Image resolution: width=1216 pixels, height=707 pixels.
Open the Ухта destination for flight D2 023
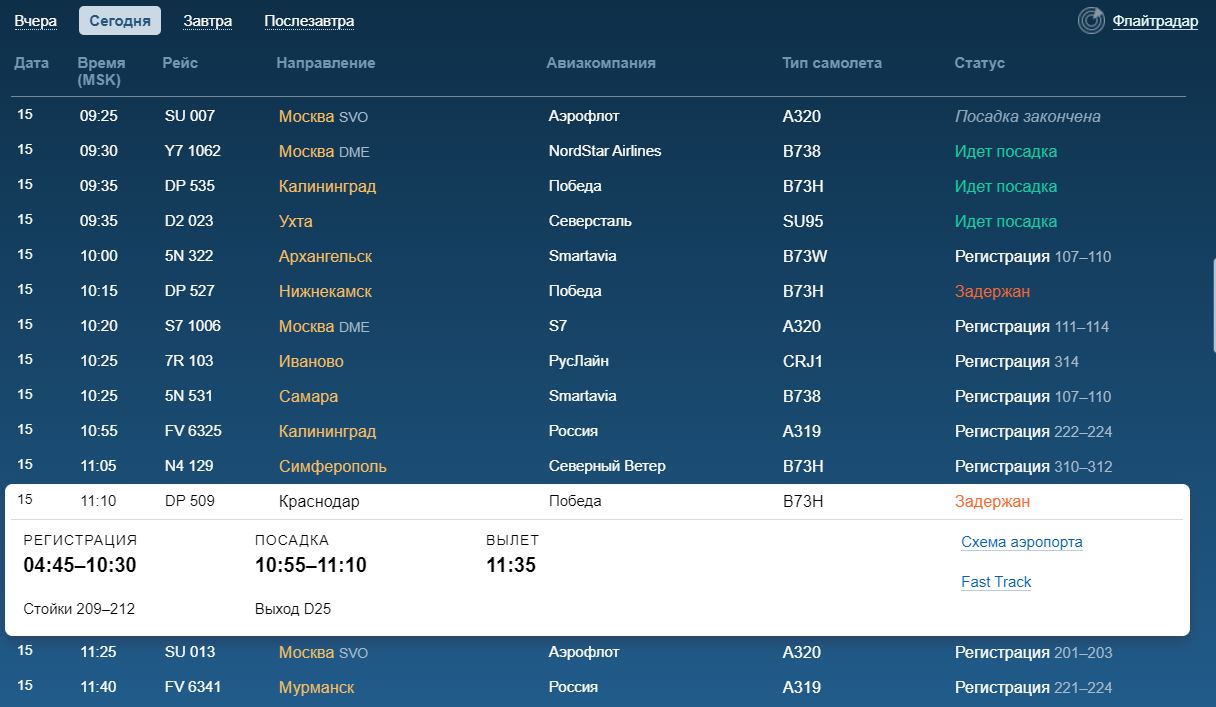click(x=295, y=221)
